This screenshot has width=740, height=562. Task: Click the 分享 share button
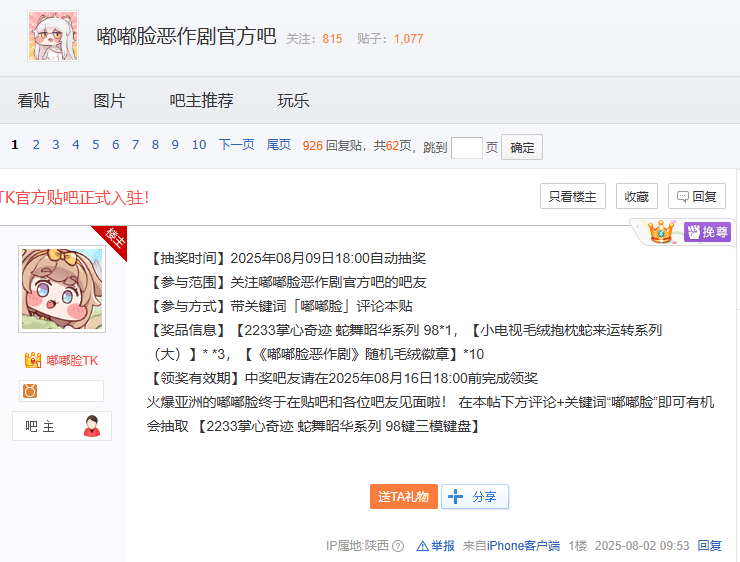(475, 497)
